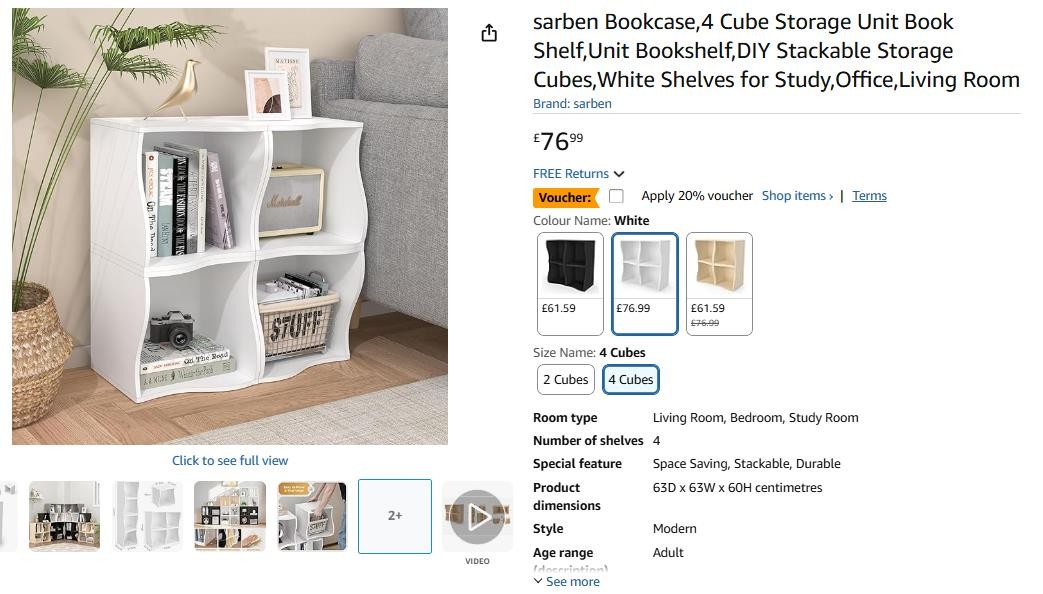View thumbnail showing white shelf dimensions
1043x594 pixels.
click(x=147, y=516)
